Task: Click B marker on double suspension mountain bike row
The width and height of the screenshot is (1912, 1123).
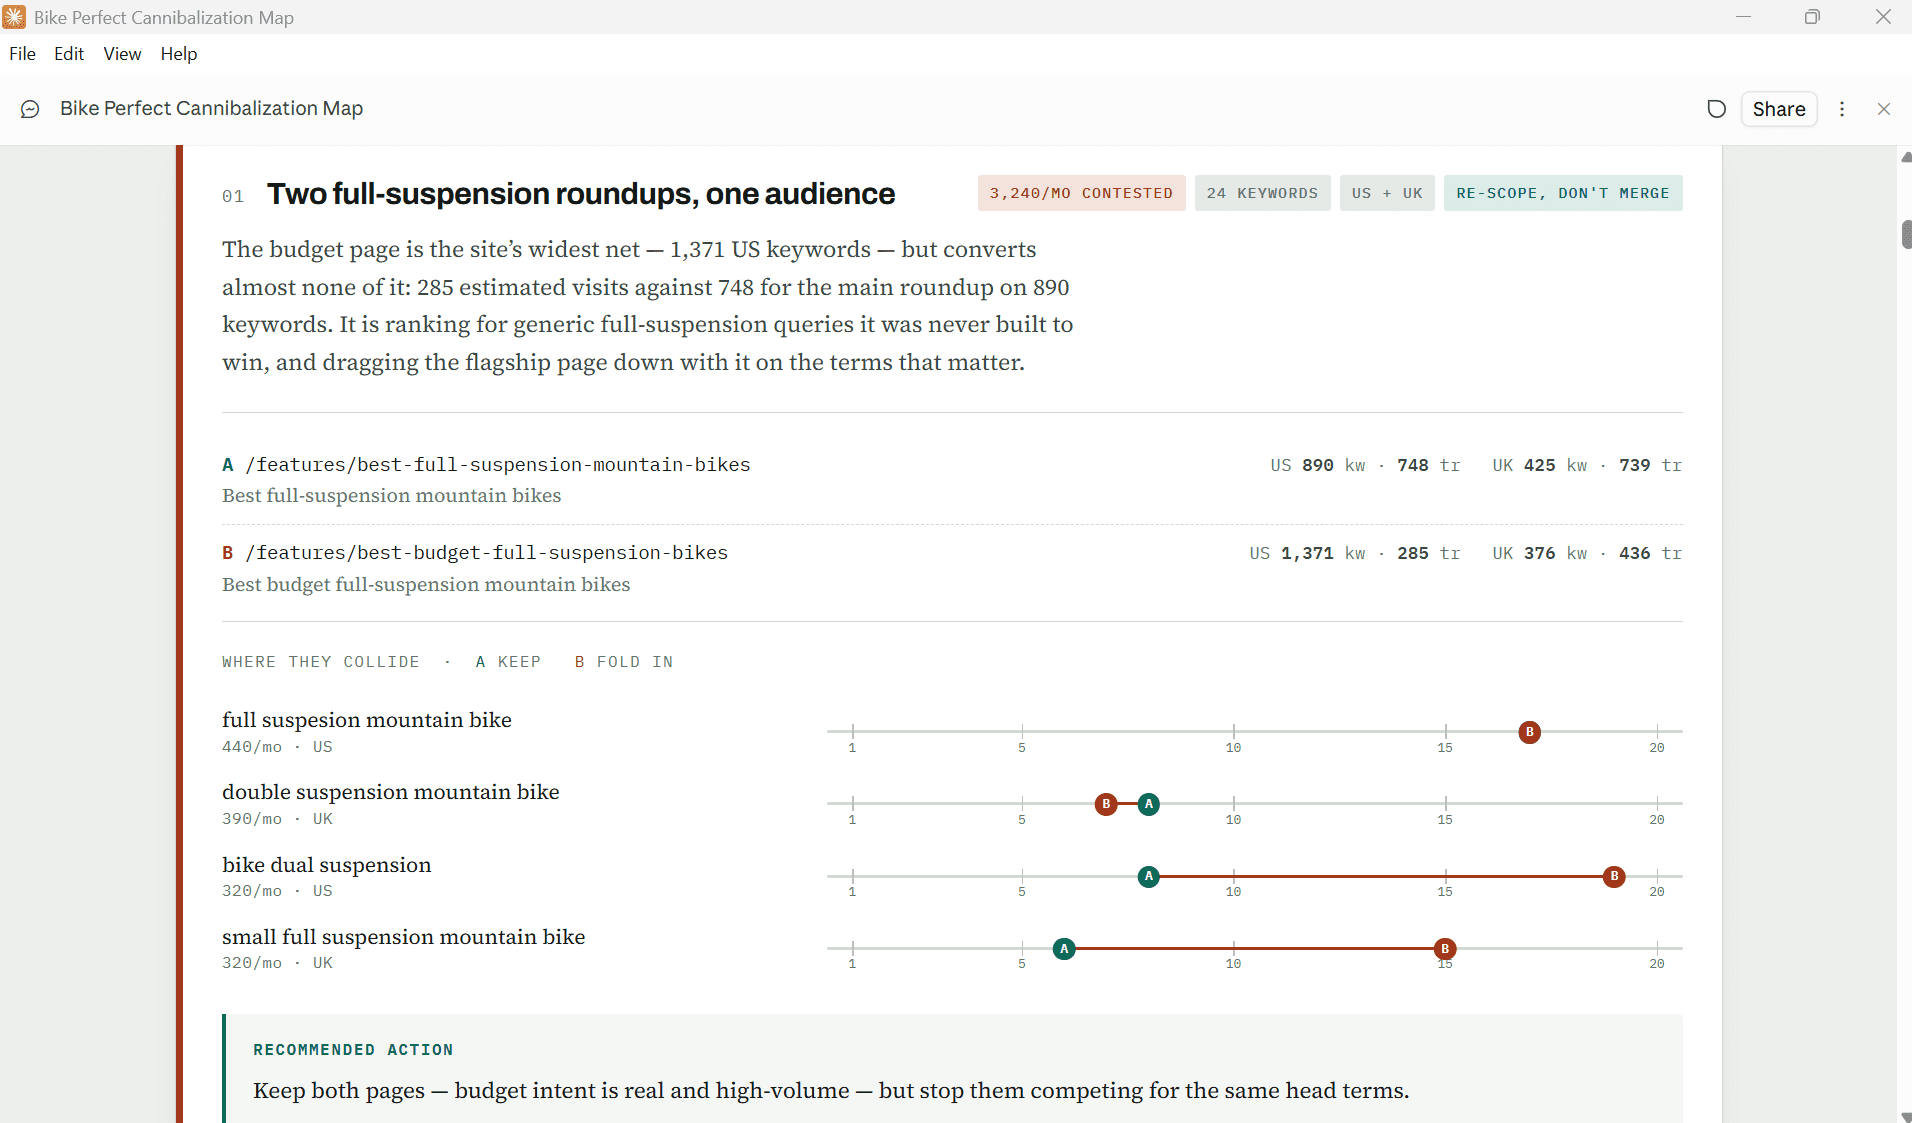Action: click(1106, 804)
